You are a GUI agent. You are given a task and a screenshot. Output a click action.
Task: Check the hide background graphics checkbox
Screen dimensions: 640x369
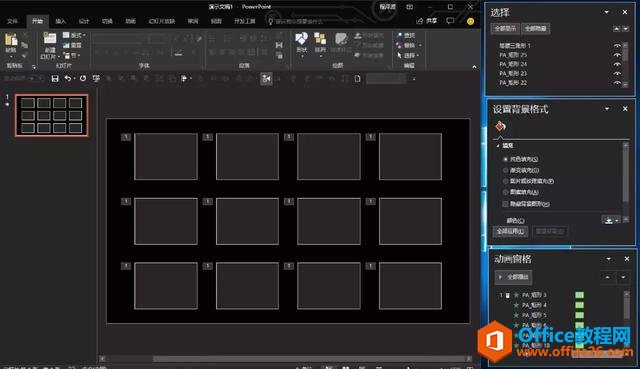[506, 204]
